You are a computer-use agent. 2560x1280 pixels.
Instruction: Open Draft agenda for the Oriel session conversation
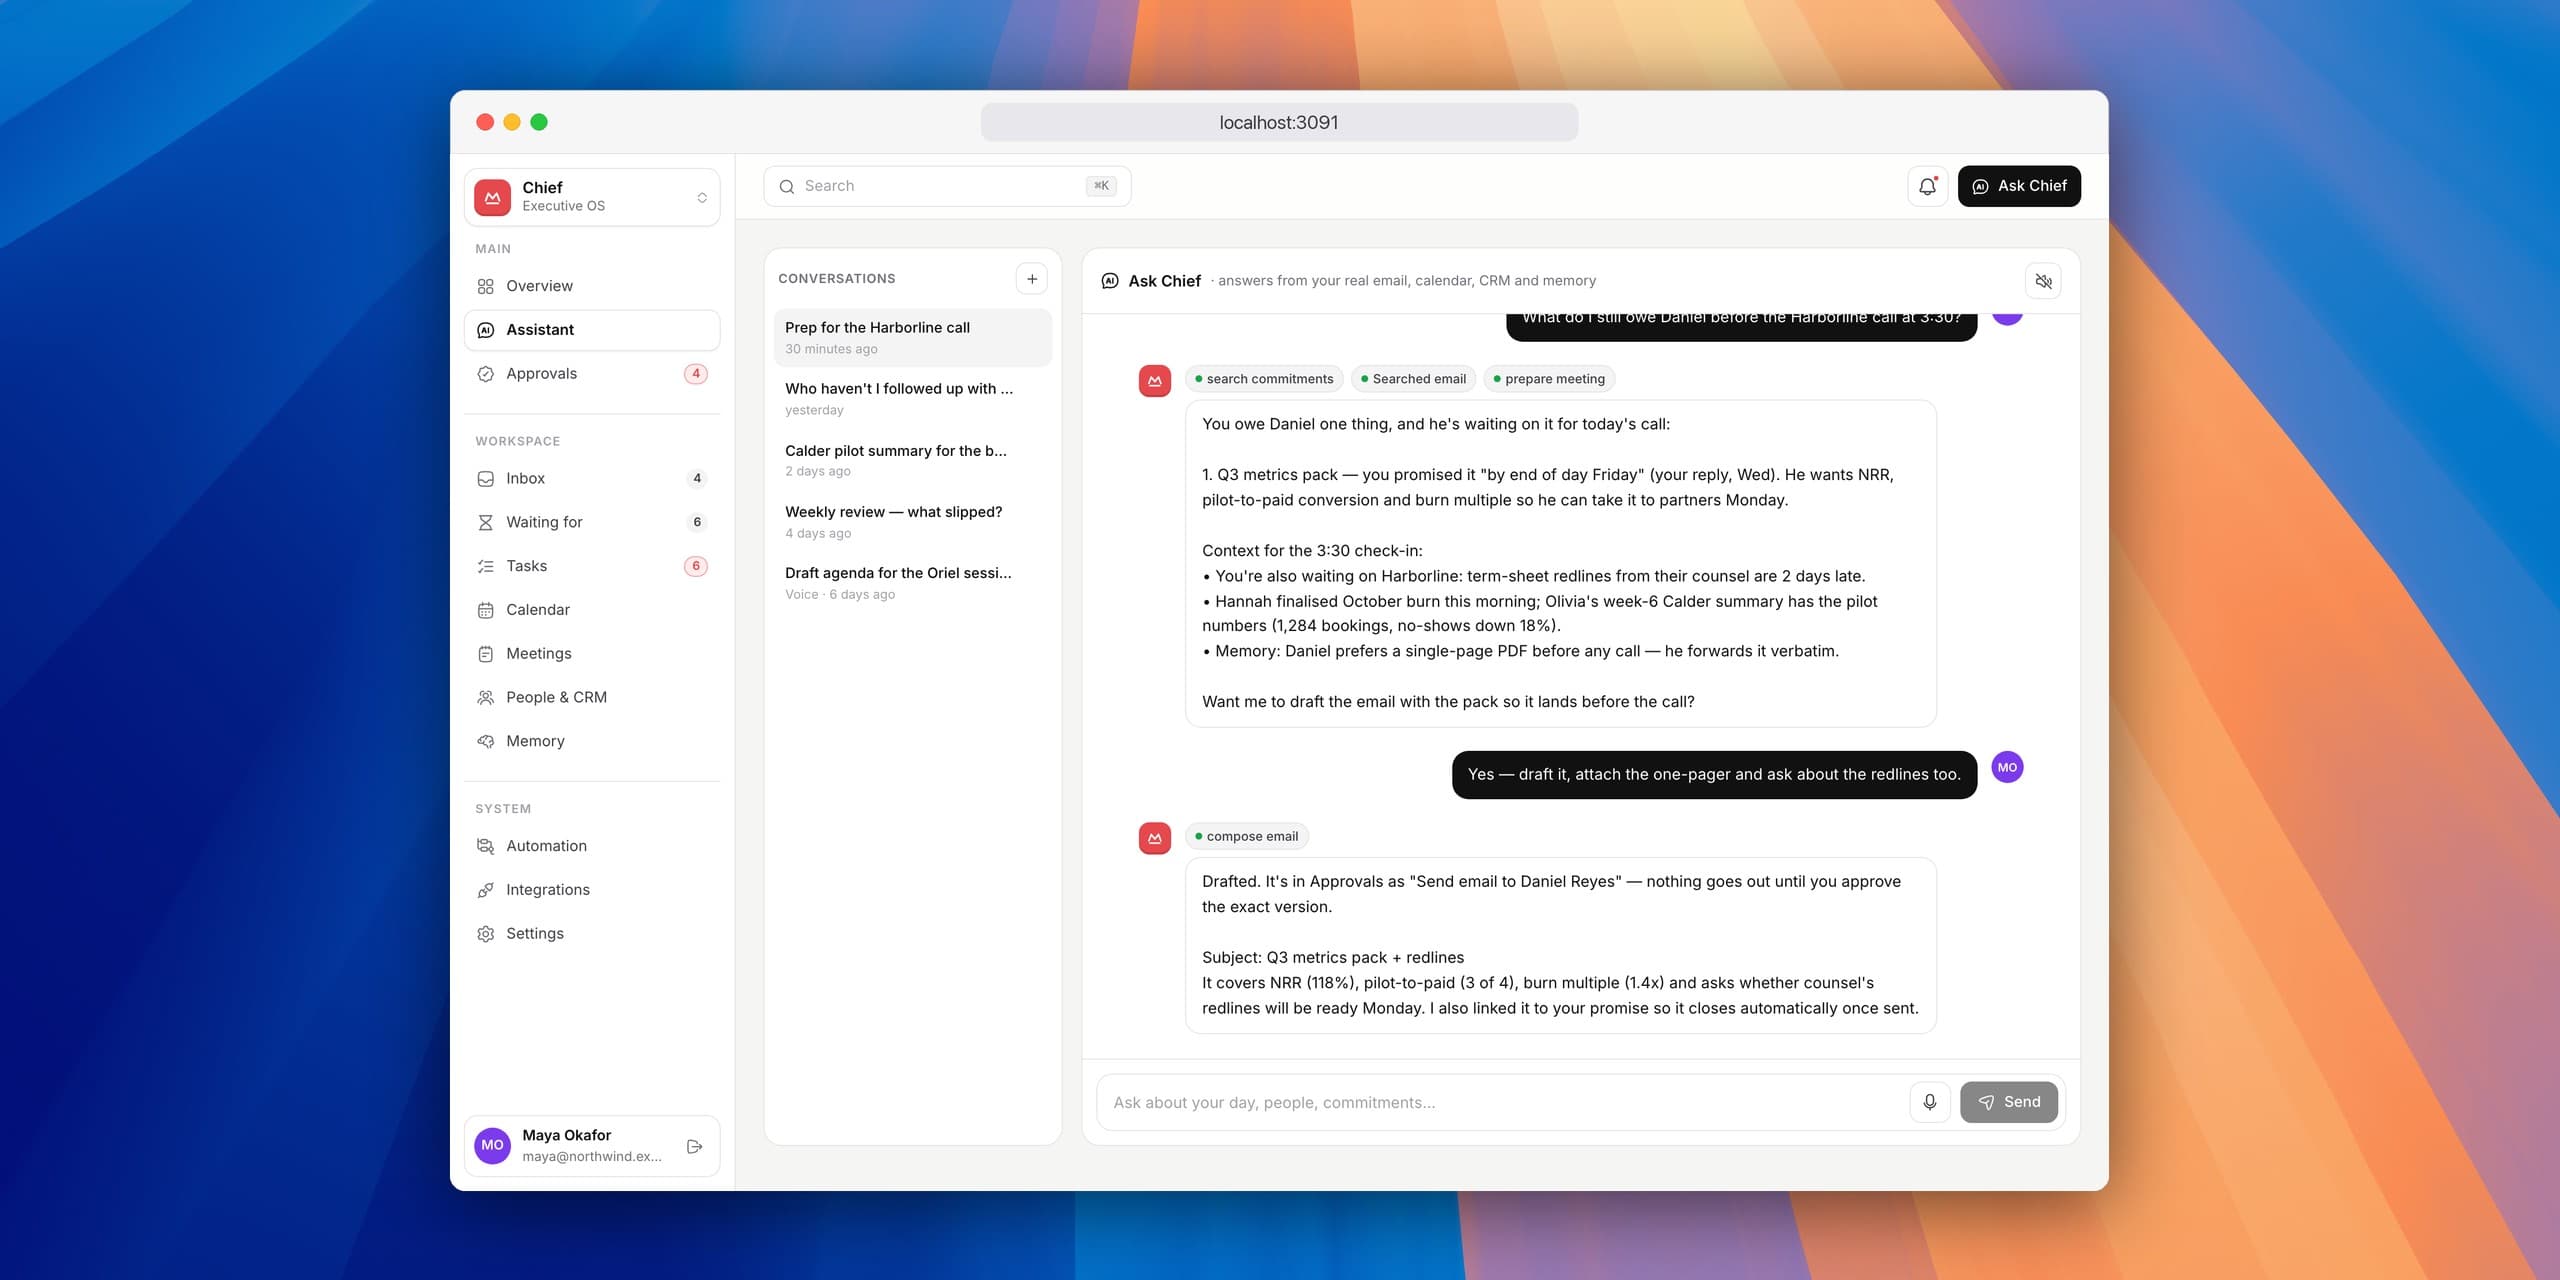click(x=912, y=583)
